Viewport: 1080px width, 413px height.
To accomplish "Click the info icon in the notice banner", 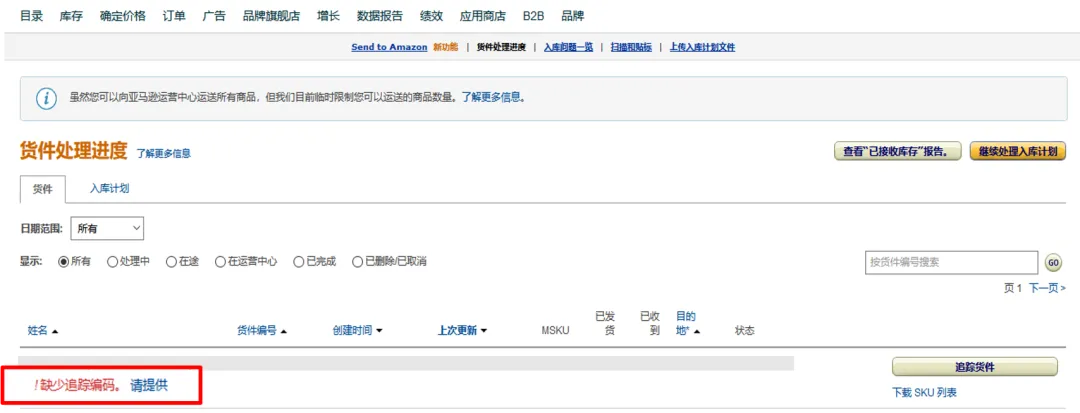I will [46, 98].
